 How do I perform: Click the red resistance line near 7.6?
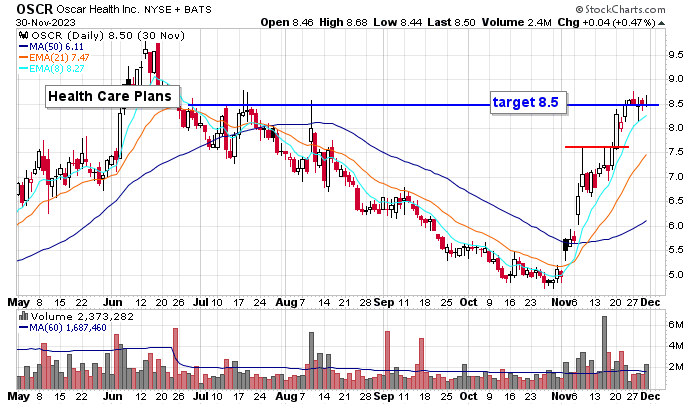point(596,147)
